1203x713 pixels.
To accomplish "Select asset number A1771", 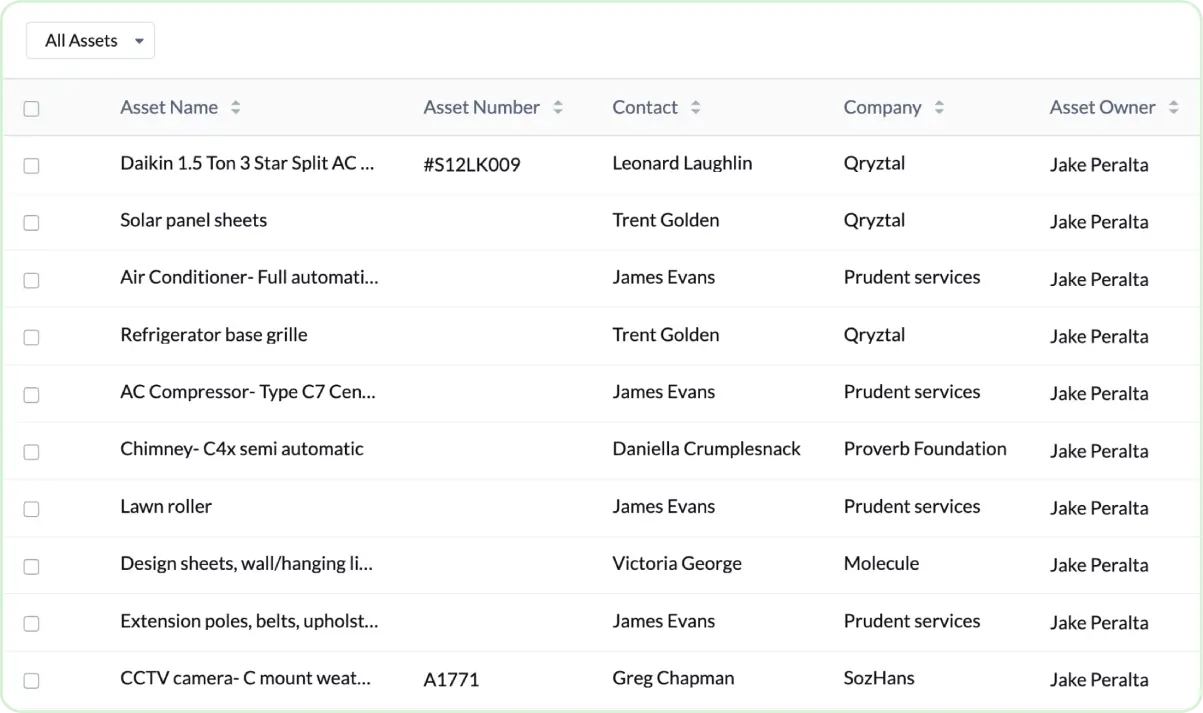I will tap(451, 680).
